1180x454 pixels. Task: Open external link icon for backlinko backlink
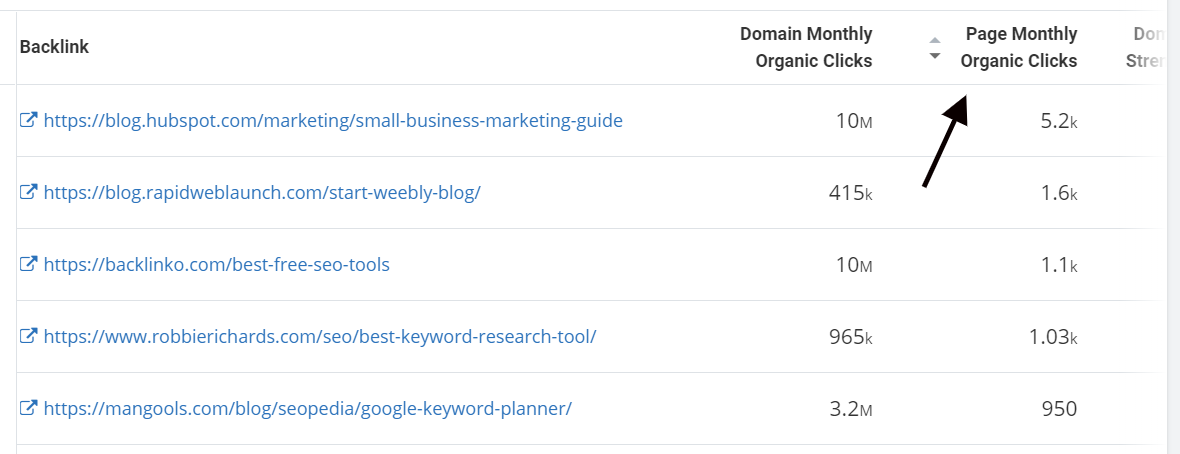(28, 265)
